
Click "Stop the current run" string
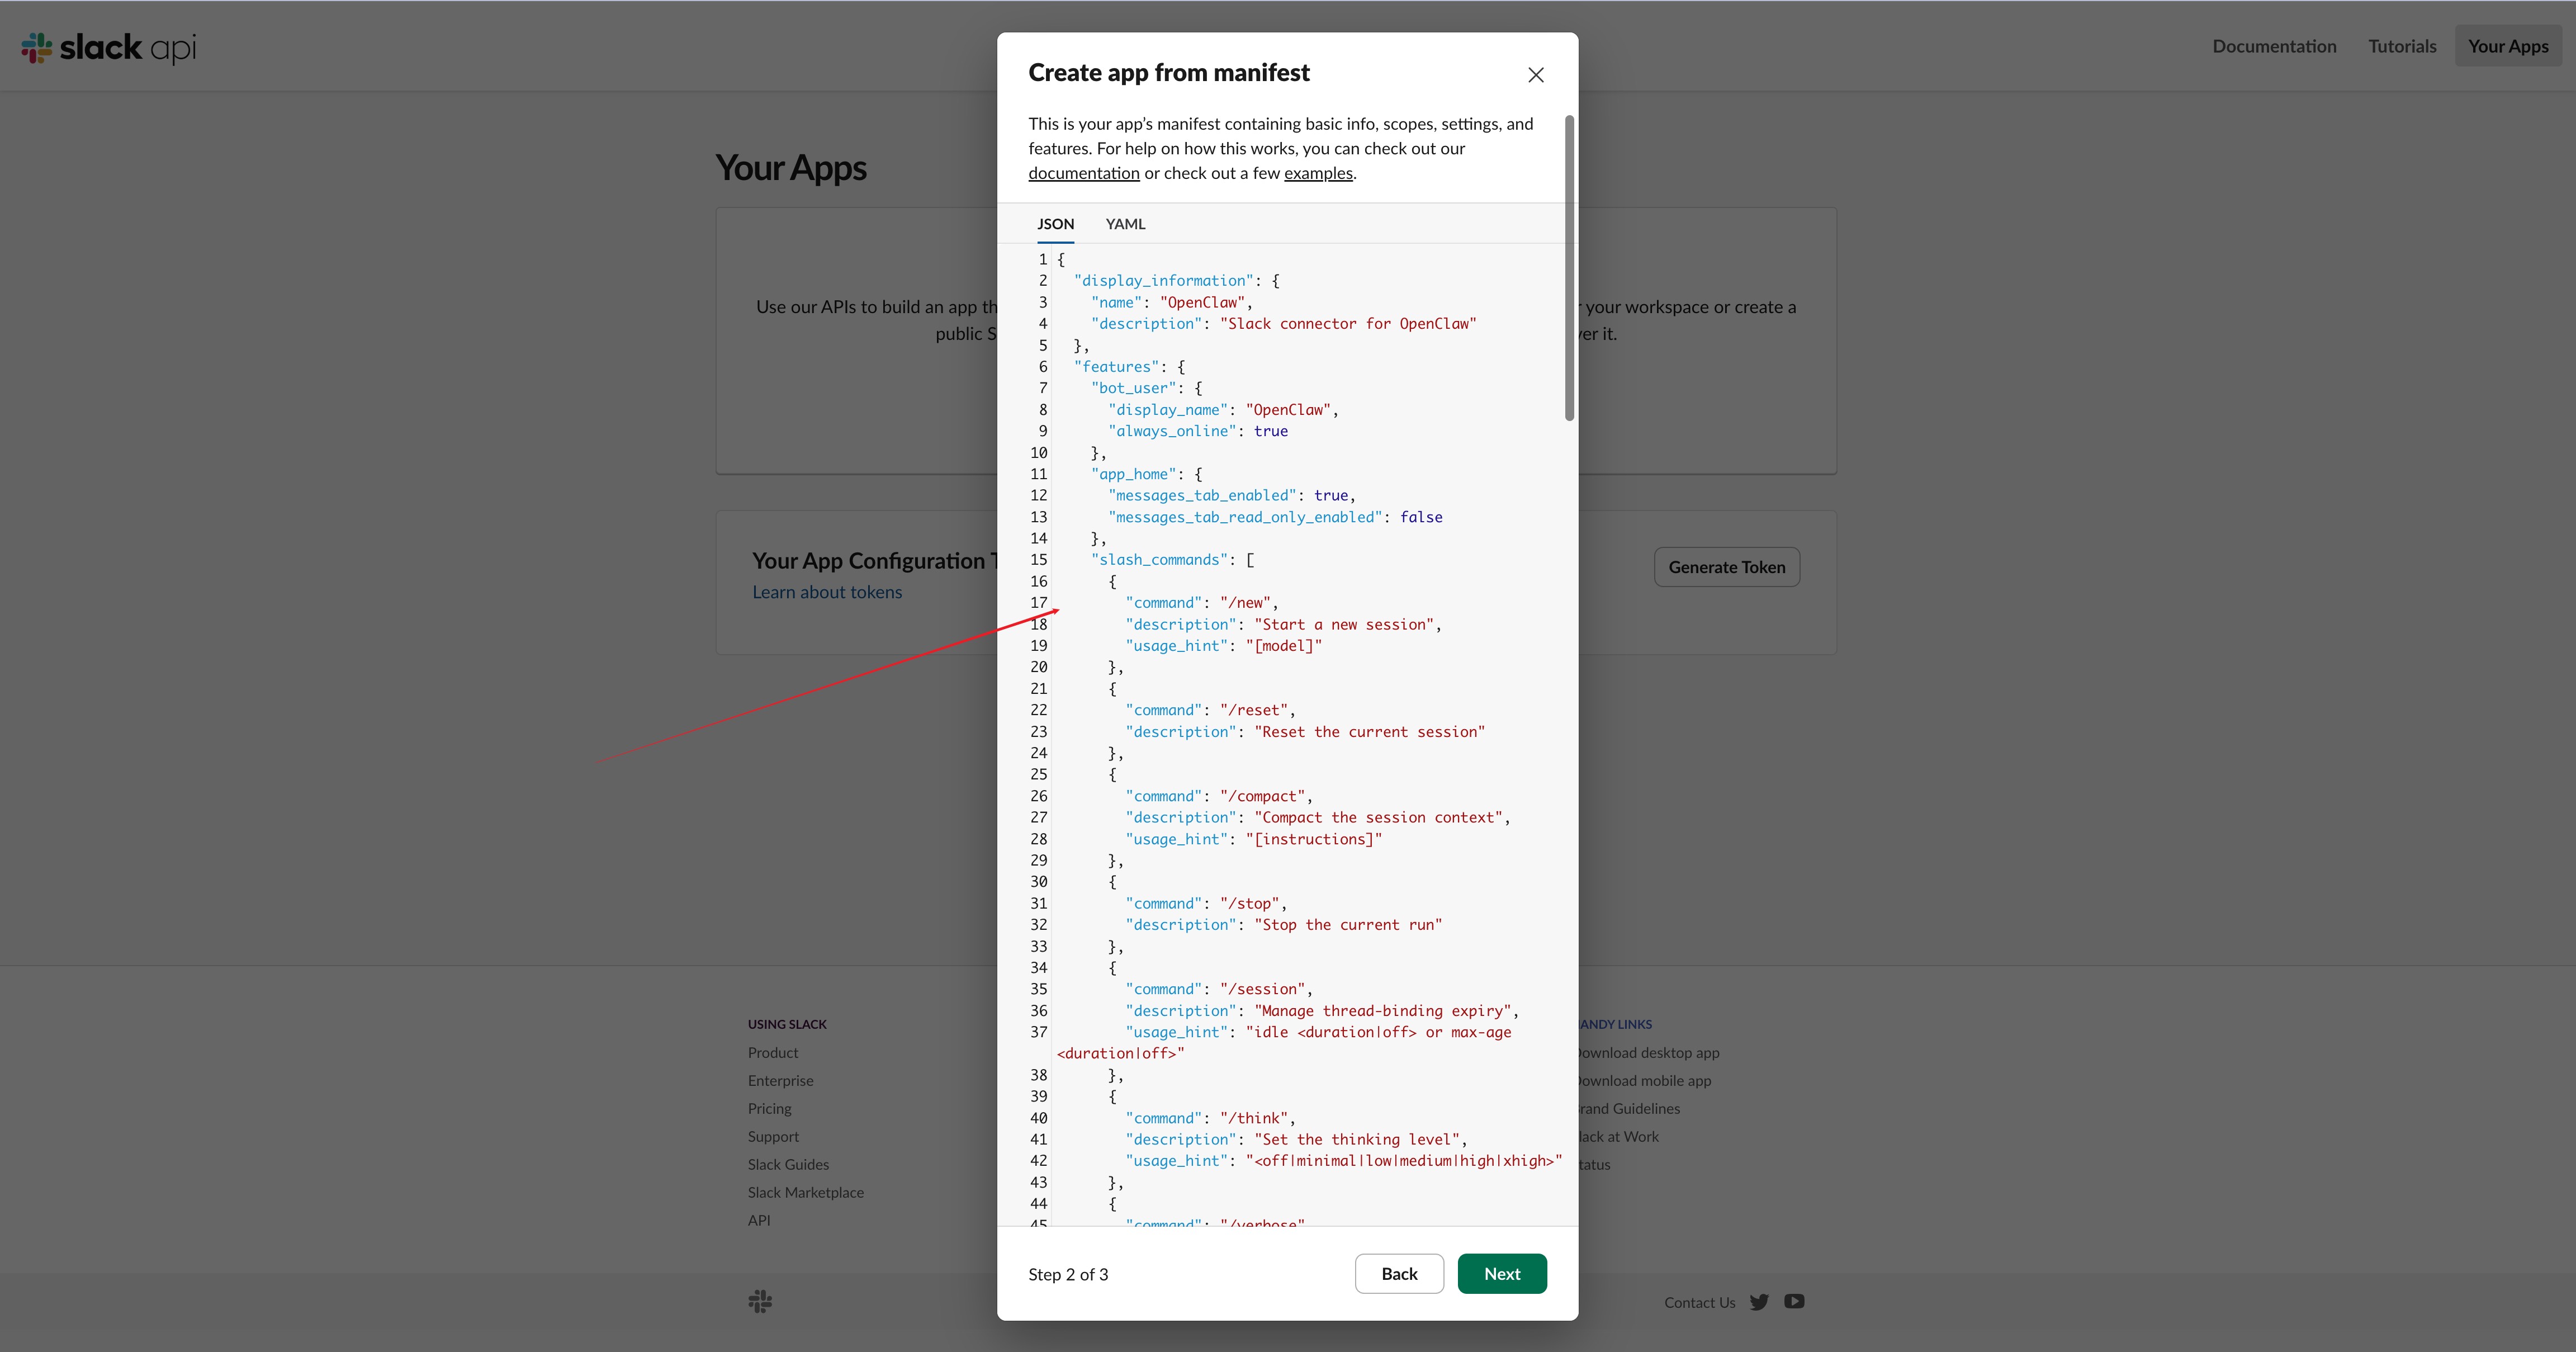pyautogui.click(x=1348, y=925)
